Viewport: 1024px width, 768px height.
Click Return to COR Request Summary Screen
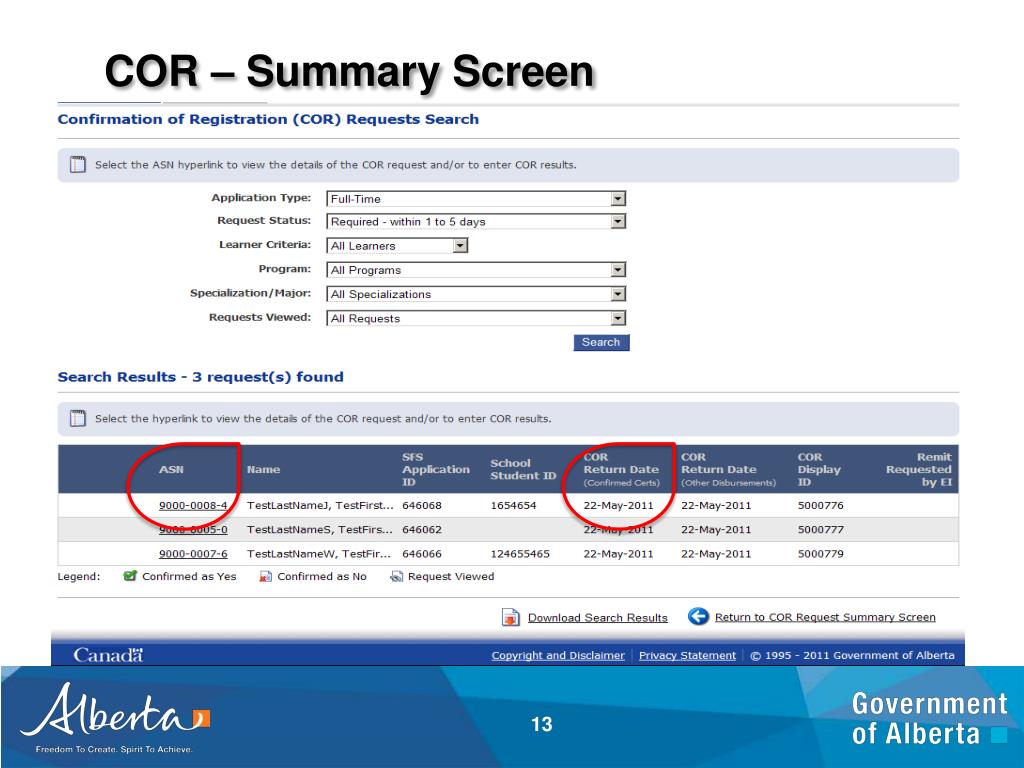click(825, 617)
